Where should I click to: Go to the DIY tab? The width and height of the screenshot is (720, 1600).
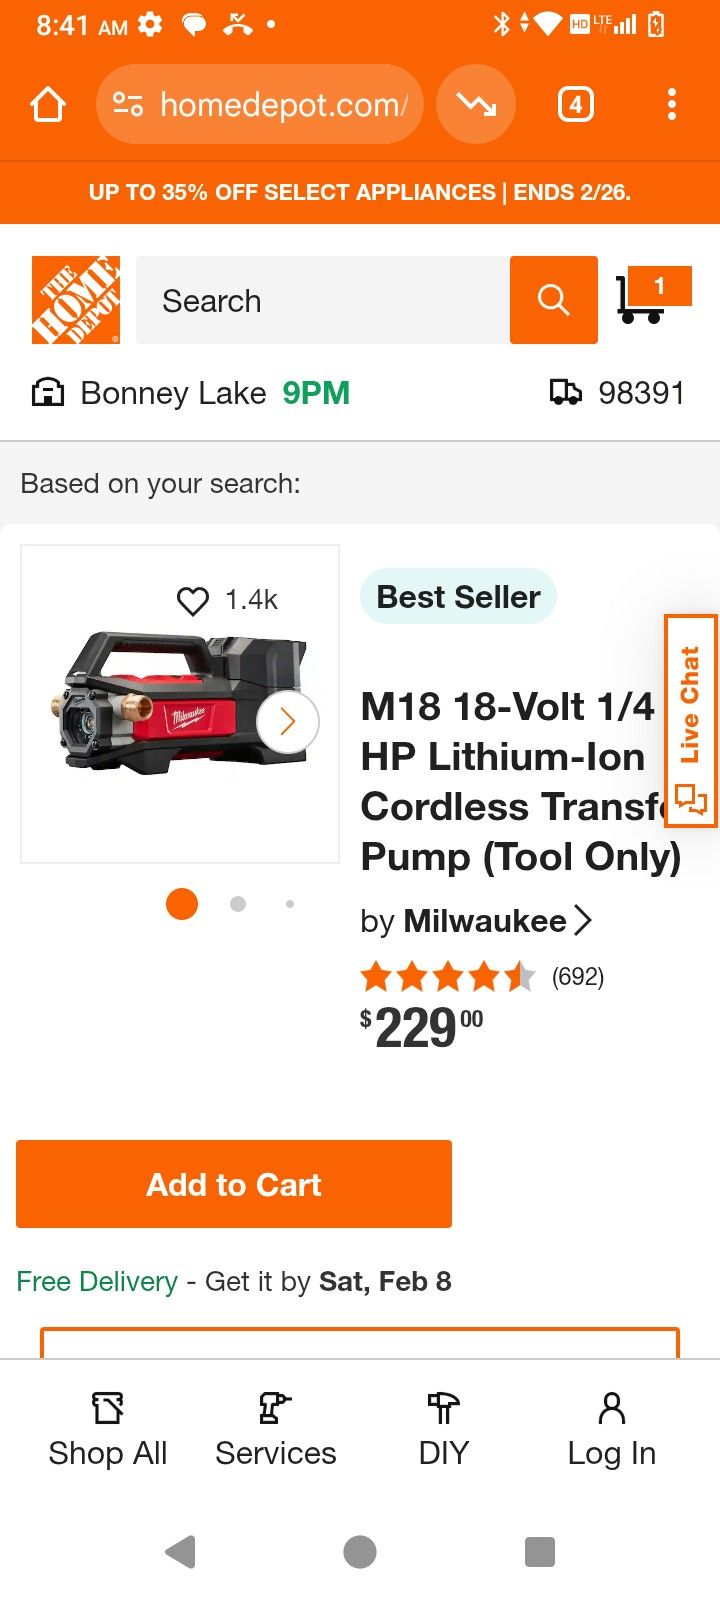click(443, 1430)
